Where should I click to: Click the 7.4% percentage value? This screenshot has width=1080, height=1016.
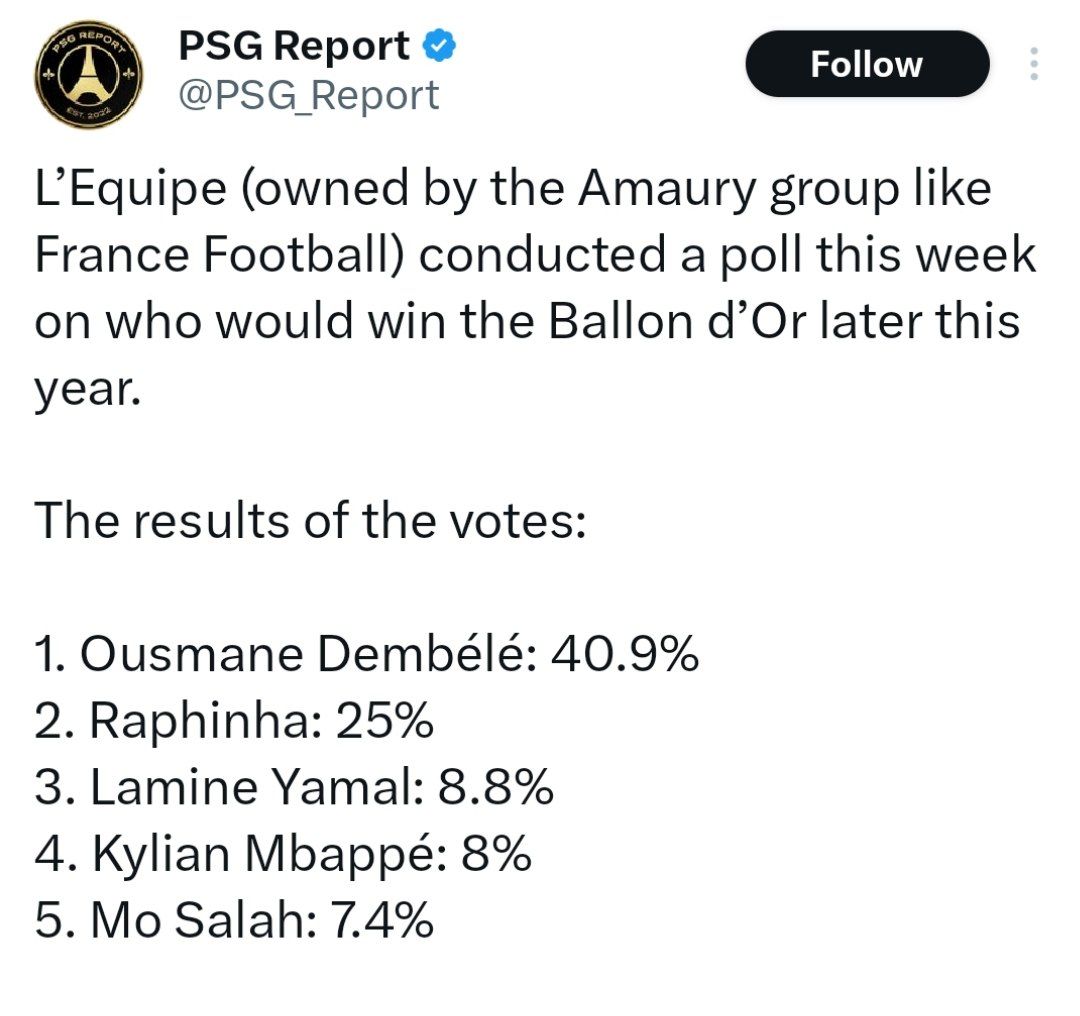(382, 920)
